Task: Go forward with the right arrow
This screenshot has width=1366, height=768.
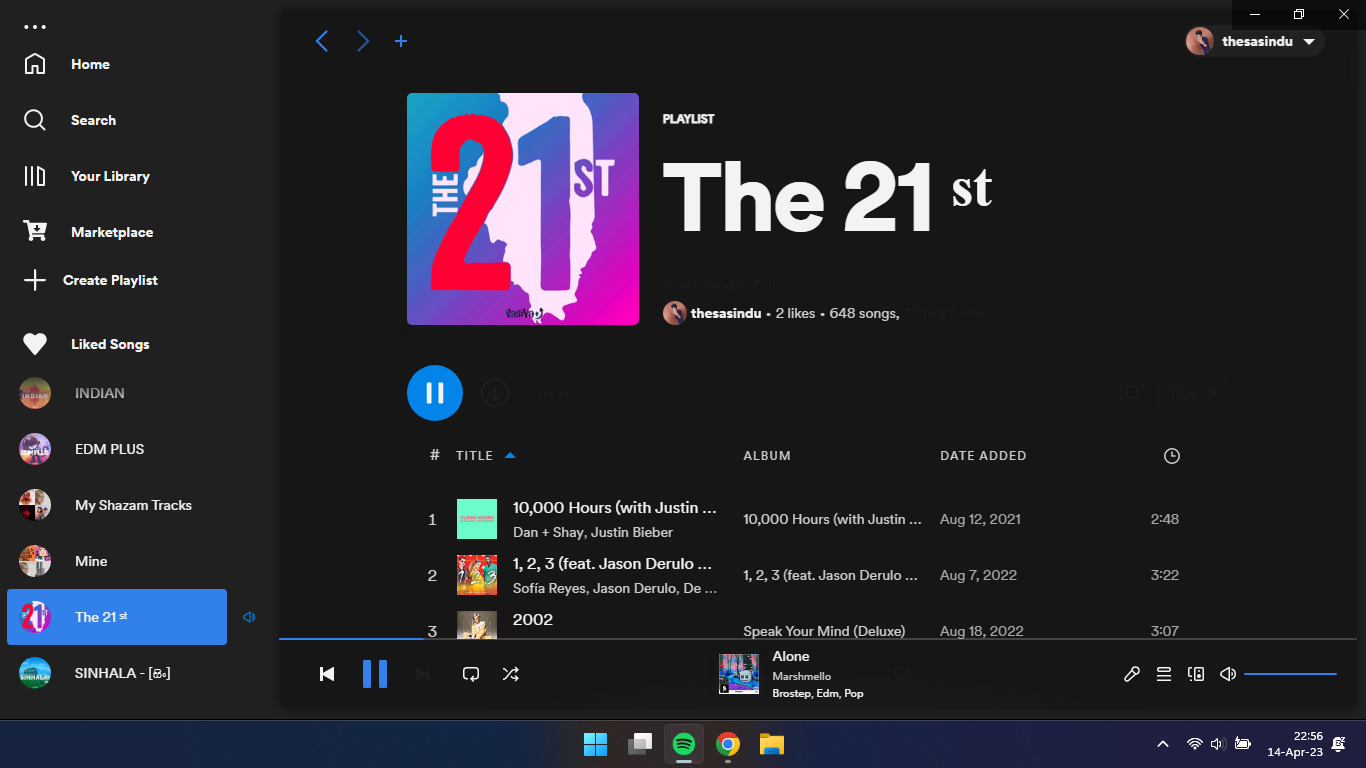Action: [x=362, y=41]
